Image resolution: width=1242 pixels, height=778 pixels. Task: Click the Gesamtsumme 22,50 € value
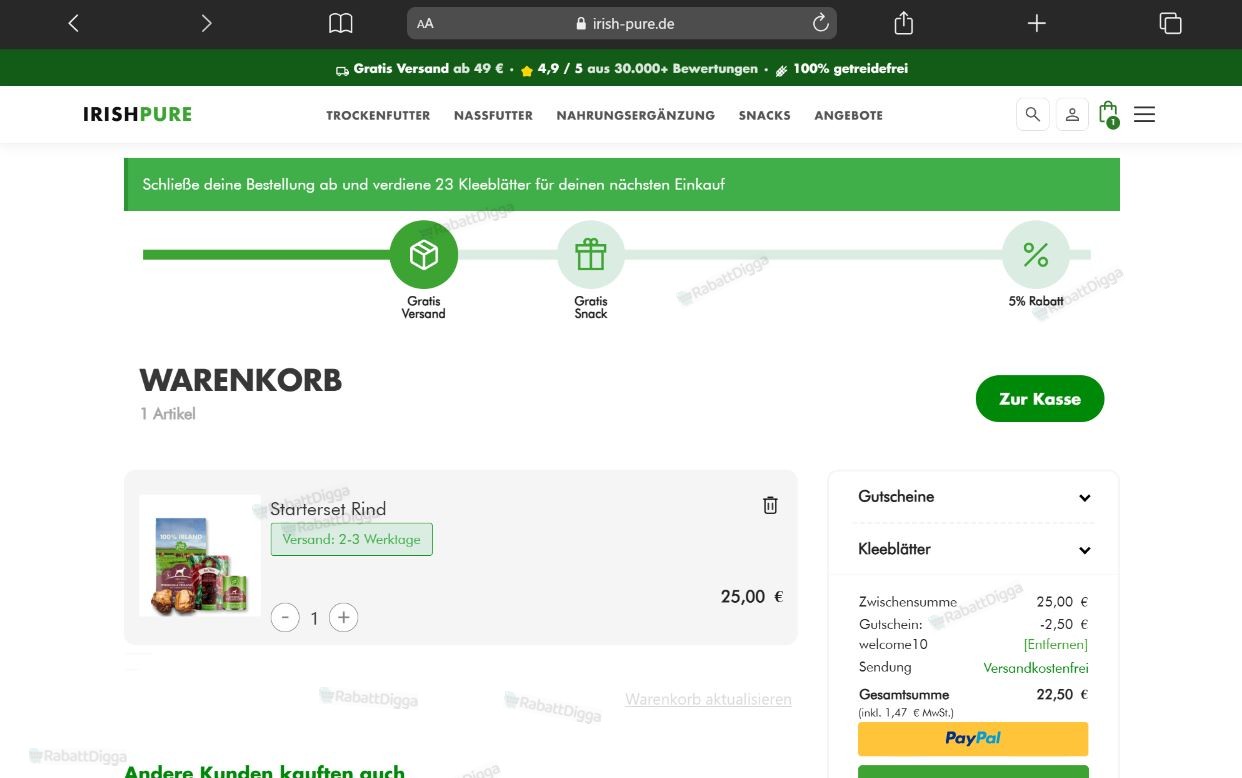(x=1062, y=694)
